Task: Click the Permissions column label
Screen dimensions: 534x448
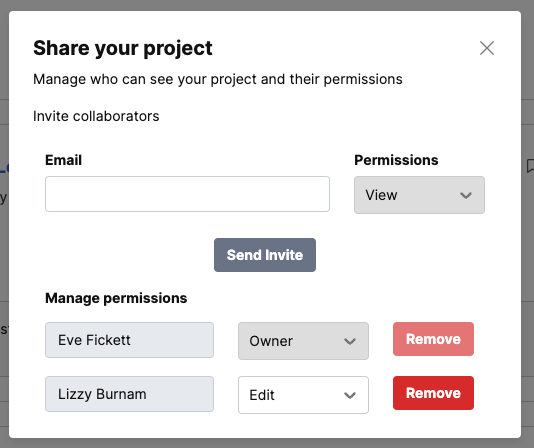Action: tap(396, 160)
